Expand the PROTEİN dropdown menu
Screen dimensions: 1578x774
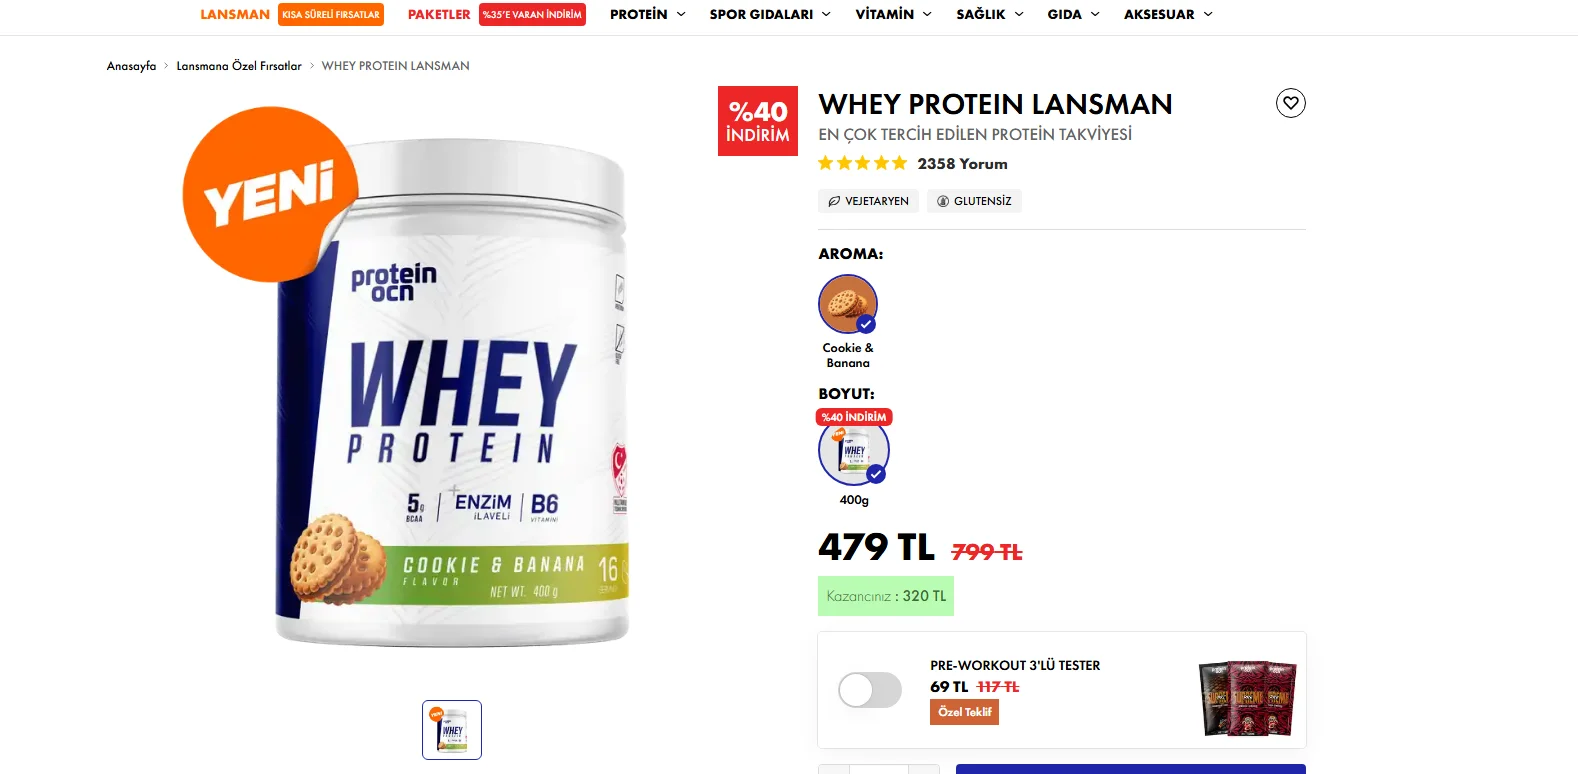(x=648, y=14)
